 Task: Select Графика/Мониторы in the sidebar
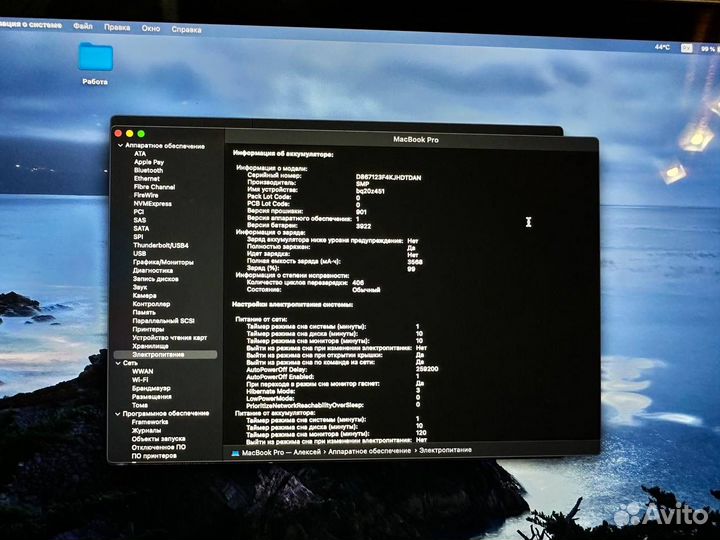(163, 262)
